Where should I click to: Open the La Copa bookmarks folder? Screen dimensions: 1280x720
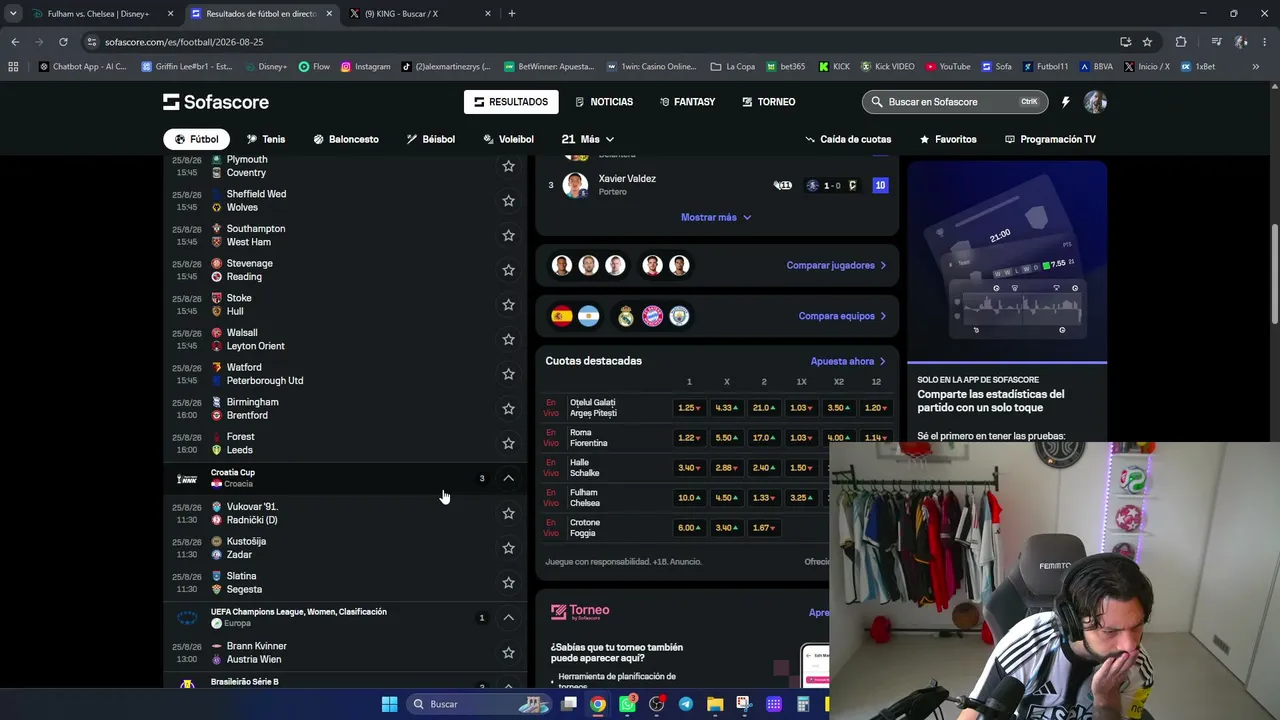point(733,67)
